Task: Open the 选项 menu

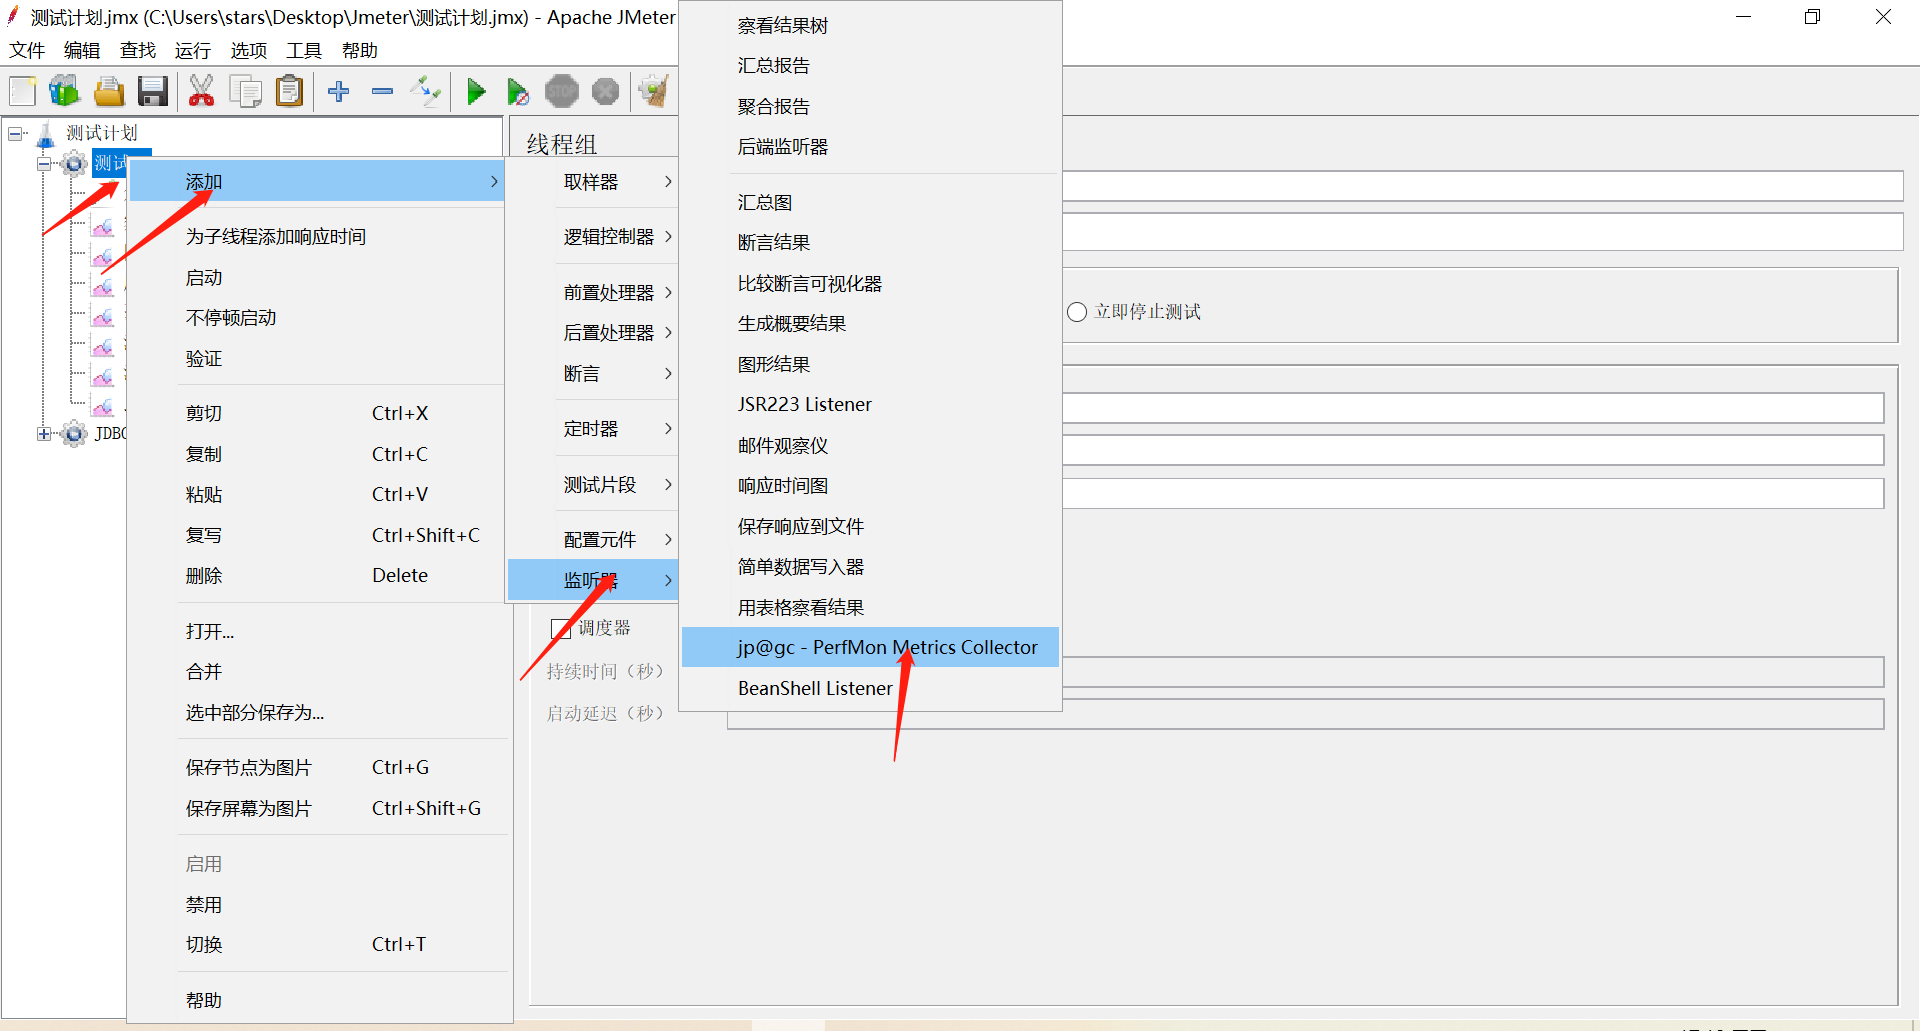Action: tap(248, 50)
